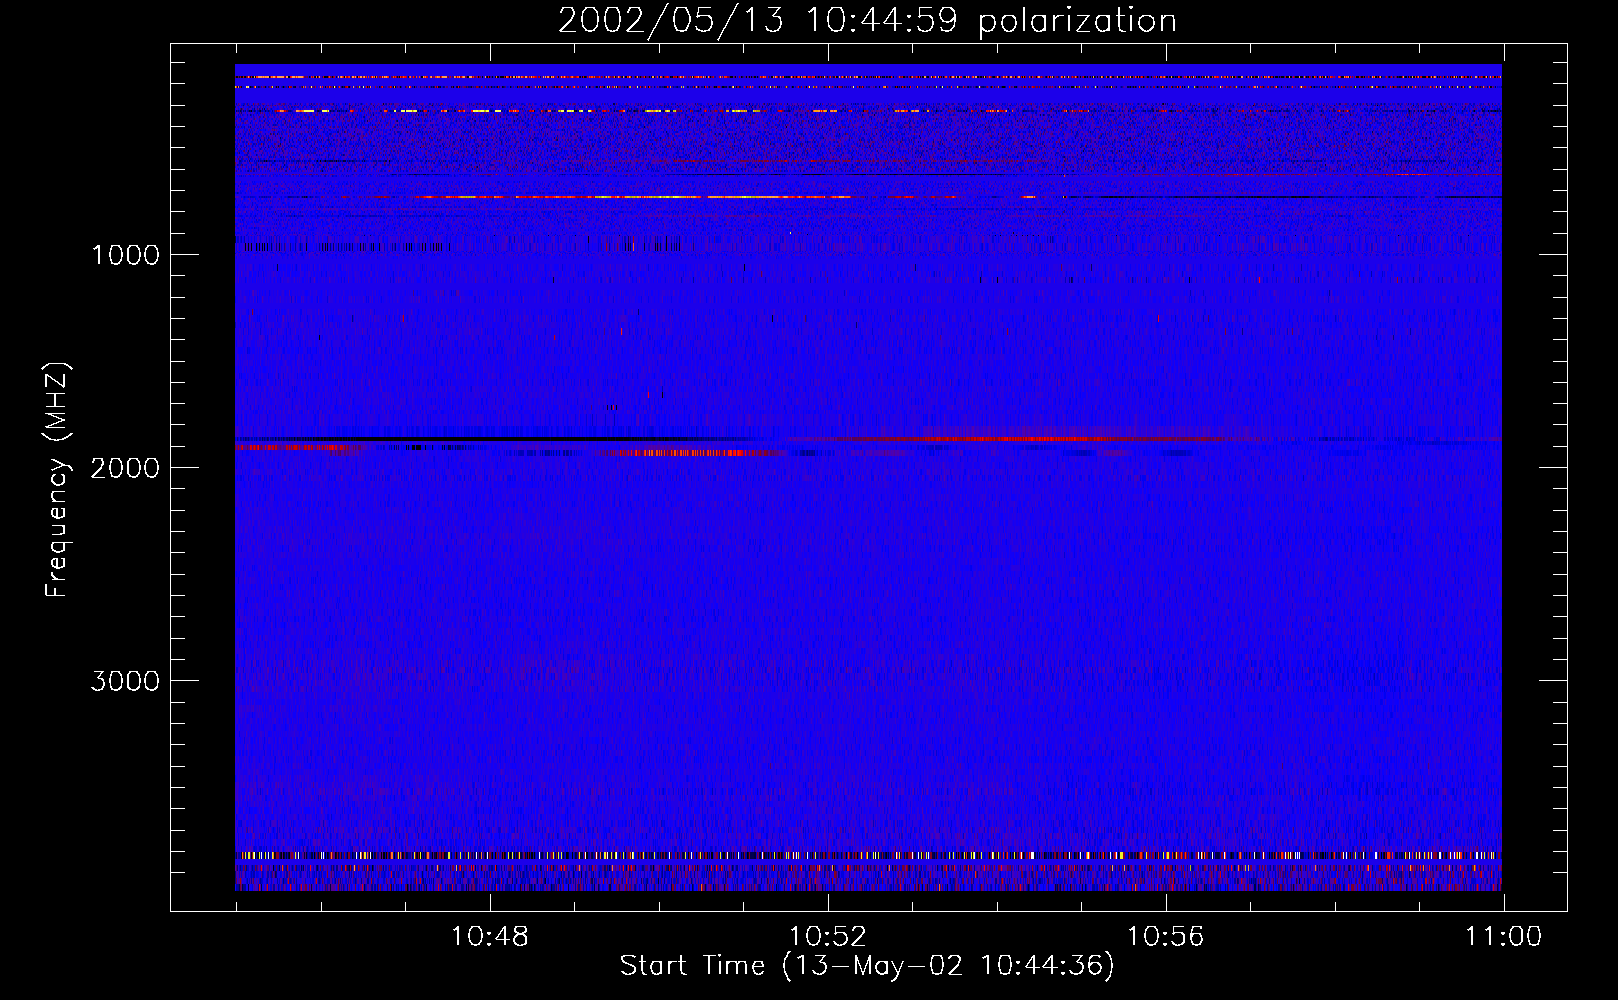
Task: Click the 10:48 time tick label
Action: pyautogui.click(x=489, y=937)
